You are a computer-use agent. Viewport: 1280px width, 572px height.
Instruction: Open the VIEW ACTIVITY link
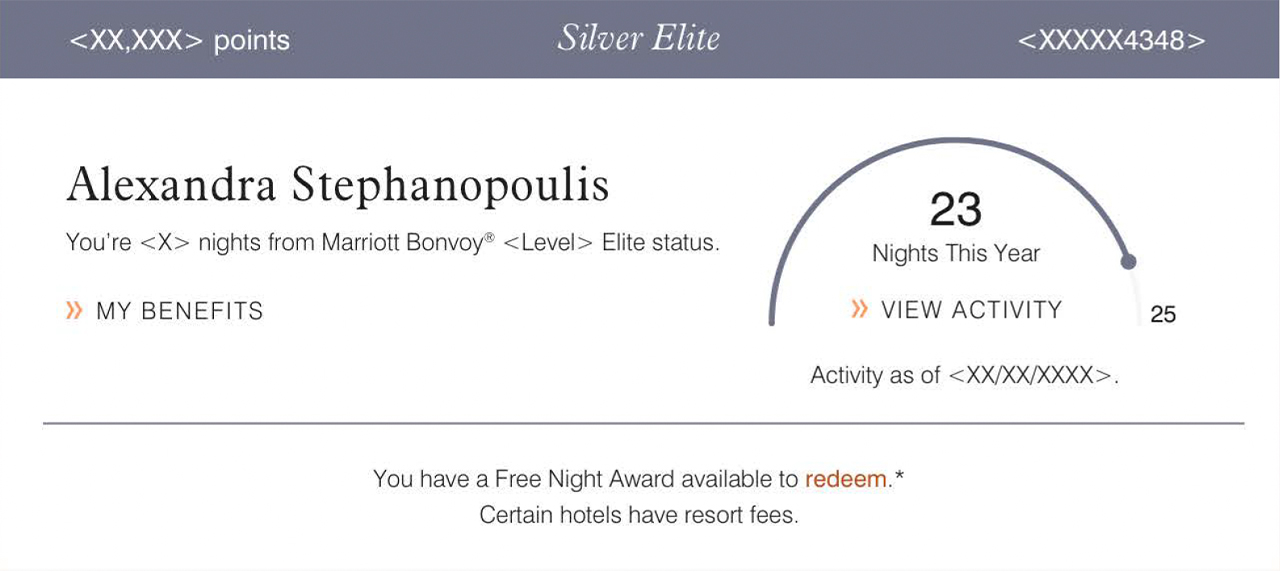(971, 310)
